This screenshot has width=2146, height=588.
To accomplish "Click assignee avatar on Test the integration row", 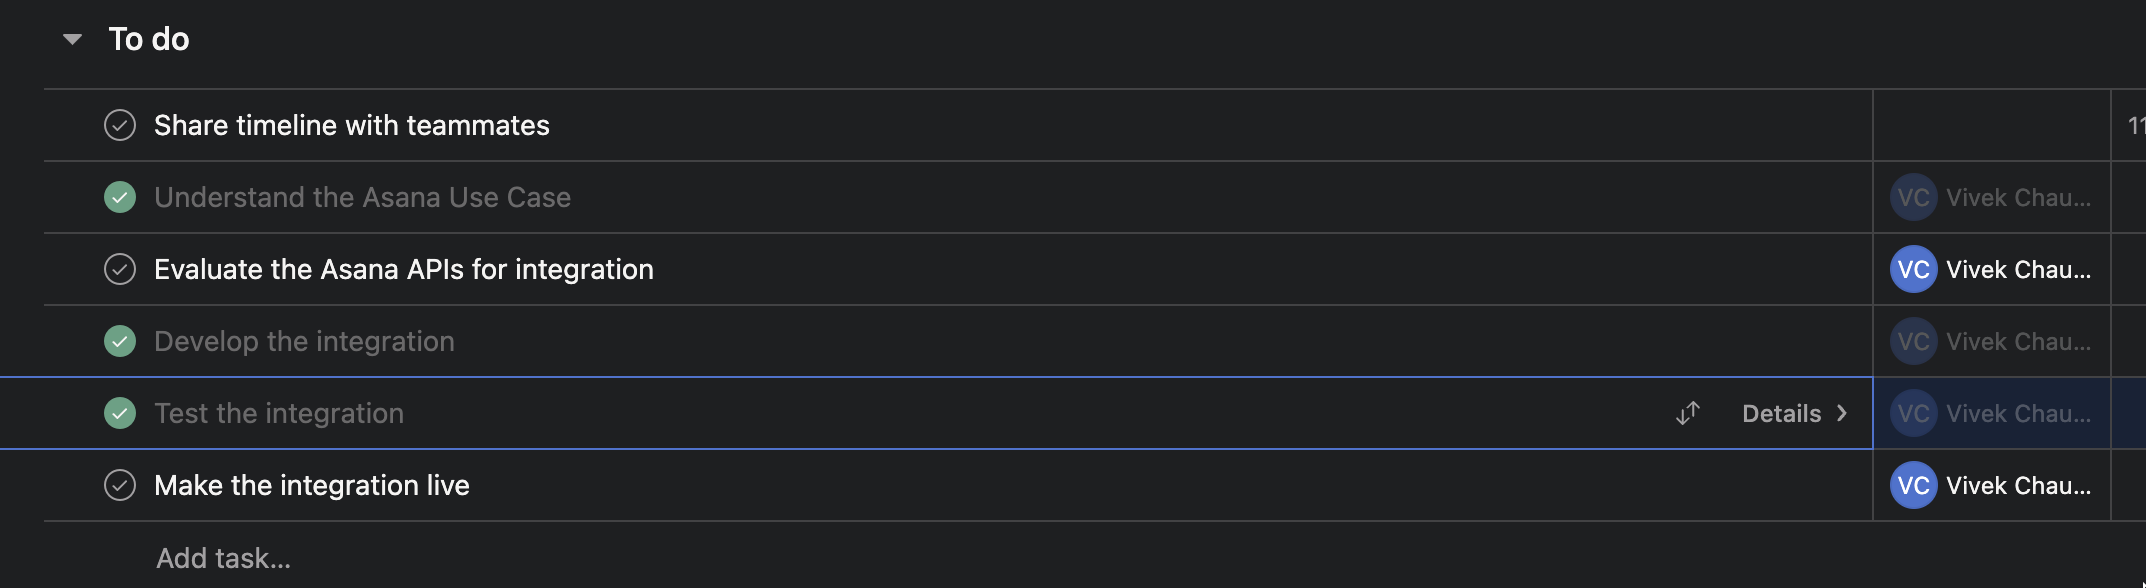I will click(1913, 413).
